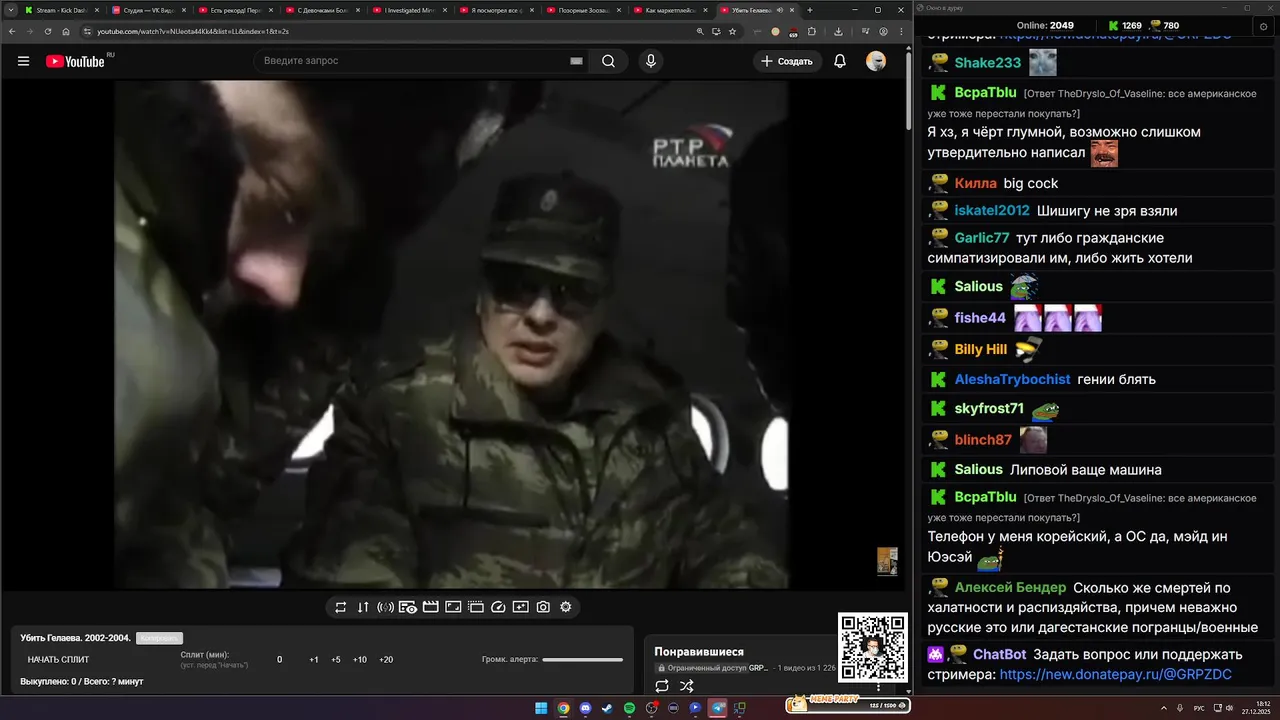Viewport: 1280px width, 720px height.
Task: Open a new browser tab
Action: [x=810, y=10]
